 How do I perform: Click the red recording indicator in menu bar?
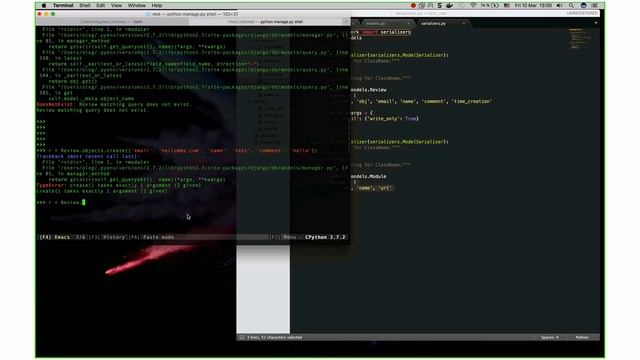[x=413, y=6]
